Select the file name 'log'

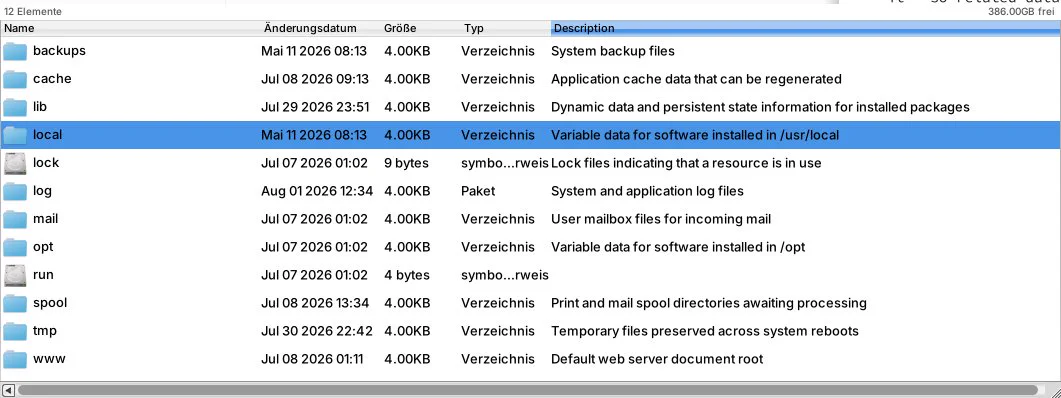pos(42,191)
